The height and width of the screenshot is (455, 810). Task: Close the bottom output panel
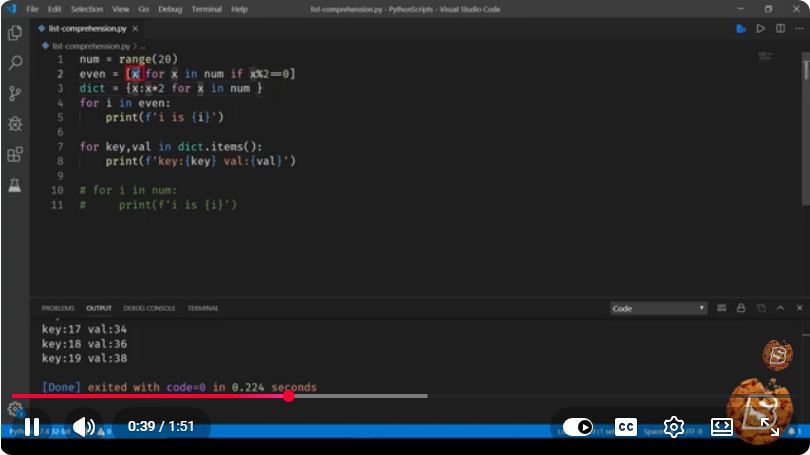pos(799,308)
